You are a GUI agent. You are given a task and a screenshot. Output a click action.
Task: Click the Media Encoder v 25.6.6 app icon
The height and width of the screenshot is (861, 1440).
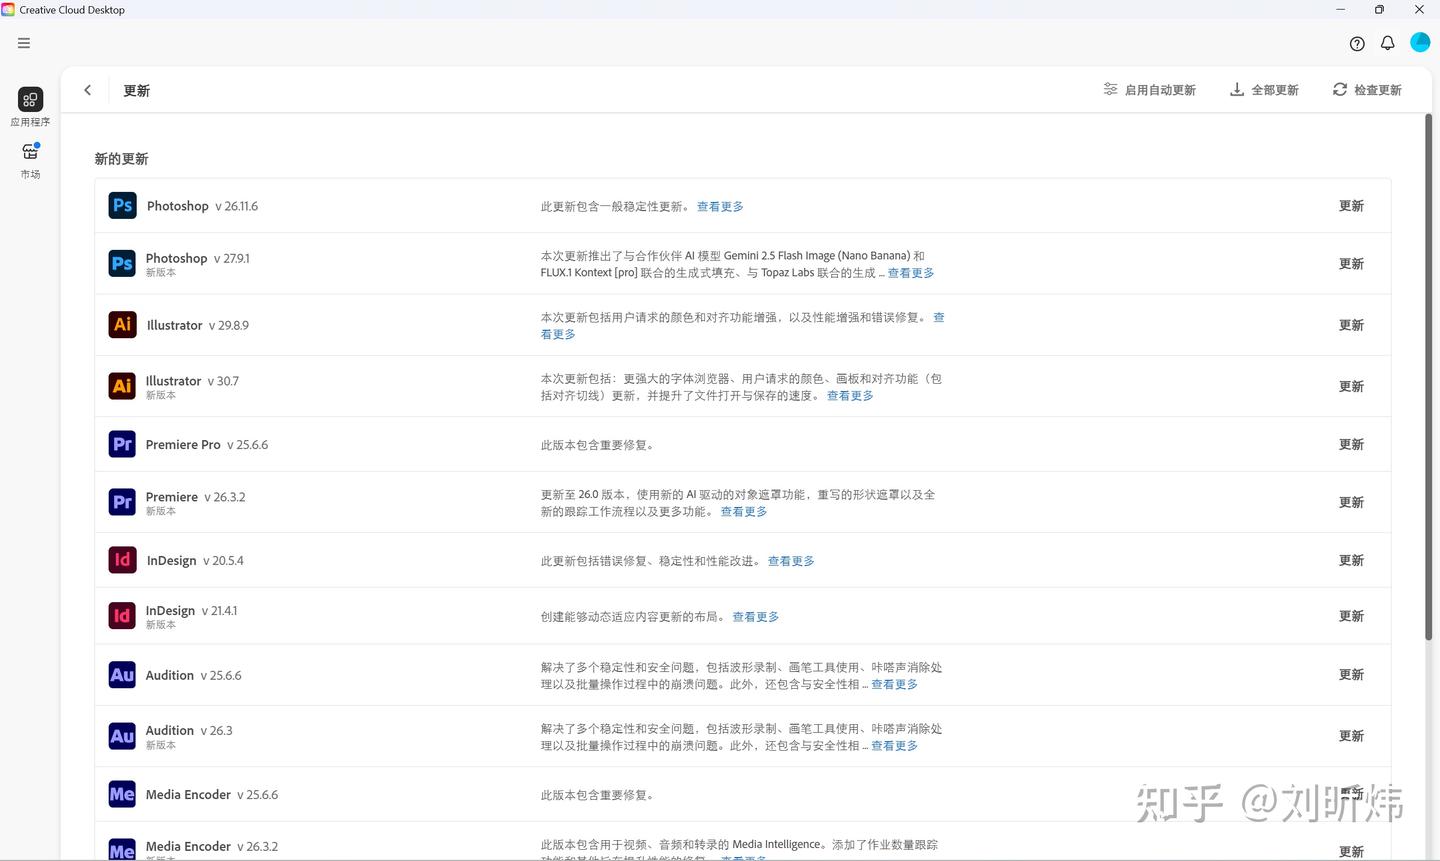click(122, 795)
